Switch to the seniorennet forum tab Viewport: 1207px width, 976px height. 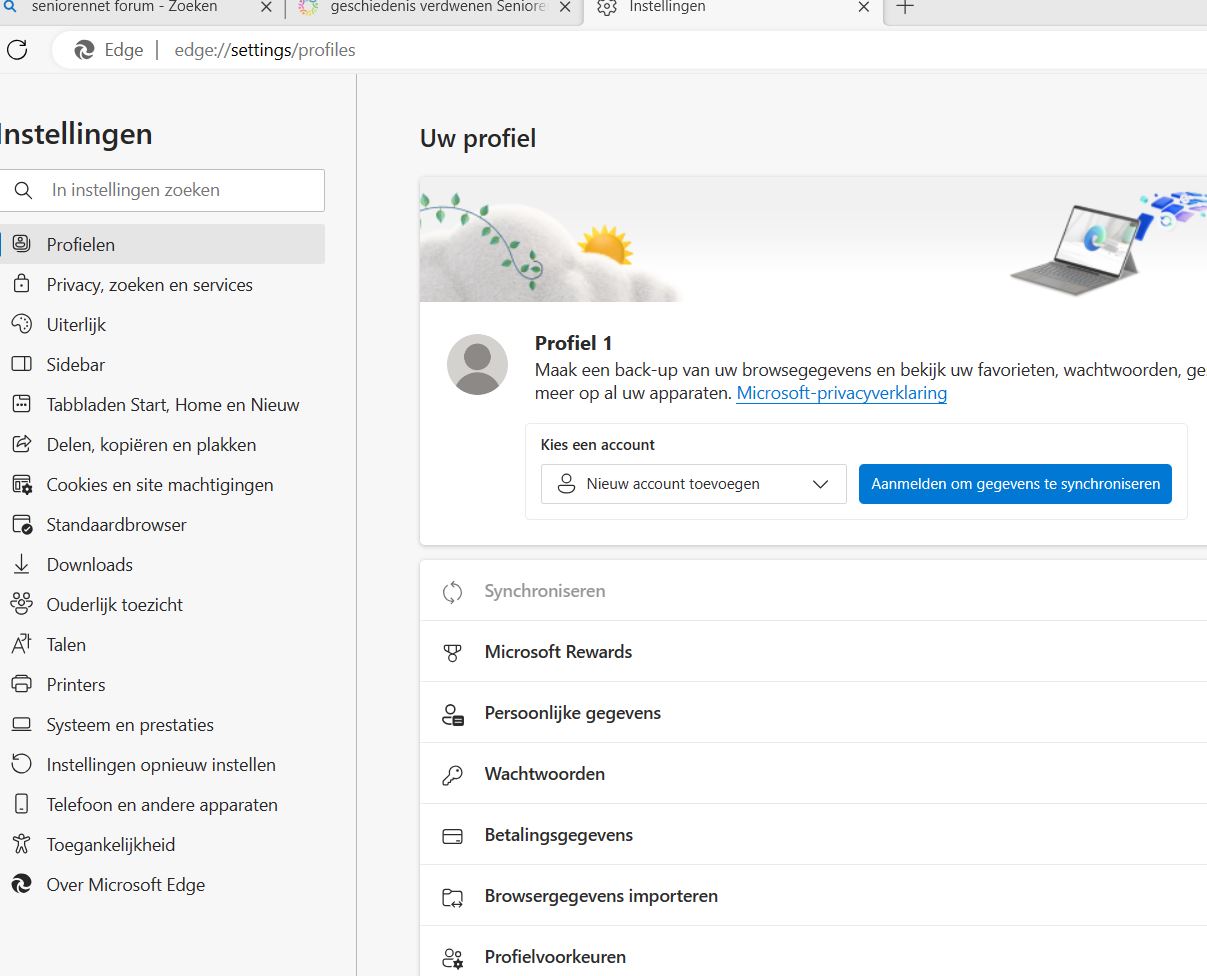(125, 8)
